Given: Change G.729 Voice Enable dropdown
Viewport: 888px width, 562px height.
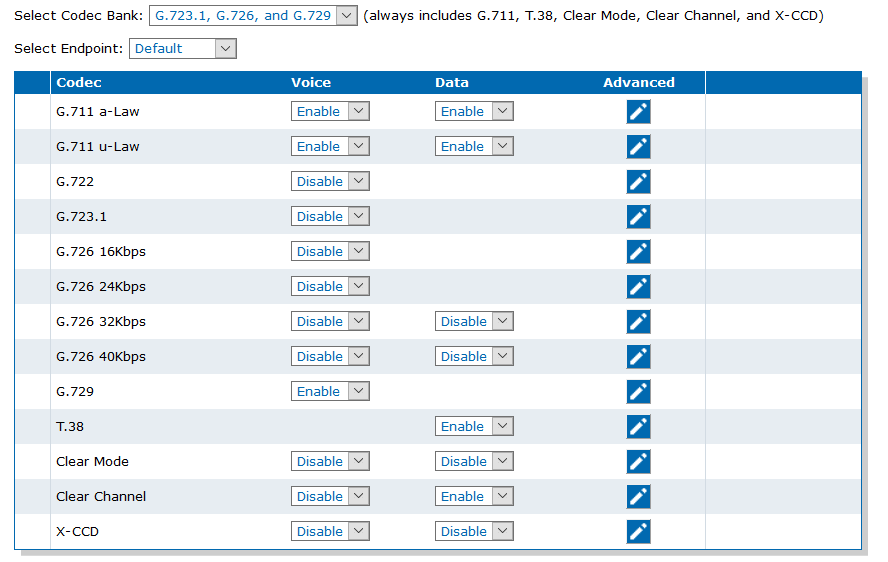Looking at the screenshot, I should point(330,391).
